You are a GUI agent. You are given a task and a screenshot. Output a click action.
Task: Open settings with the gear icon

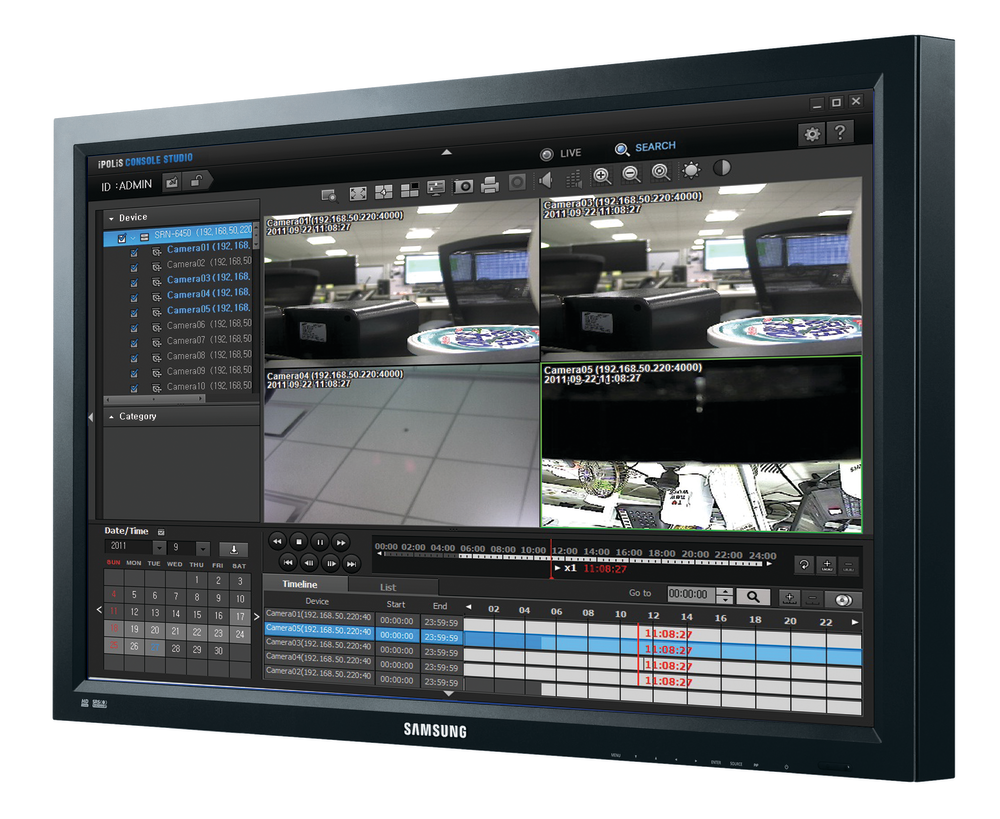click(x=812, y=133)
